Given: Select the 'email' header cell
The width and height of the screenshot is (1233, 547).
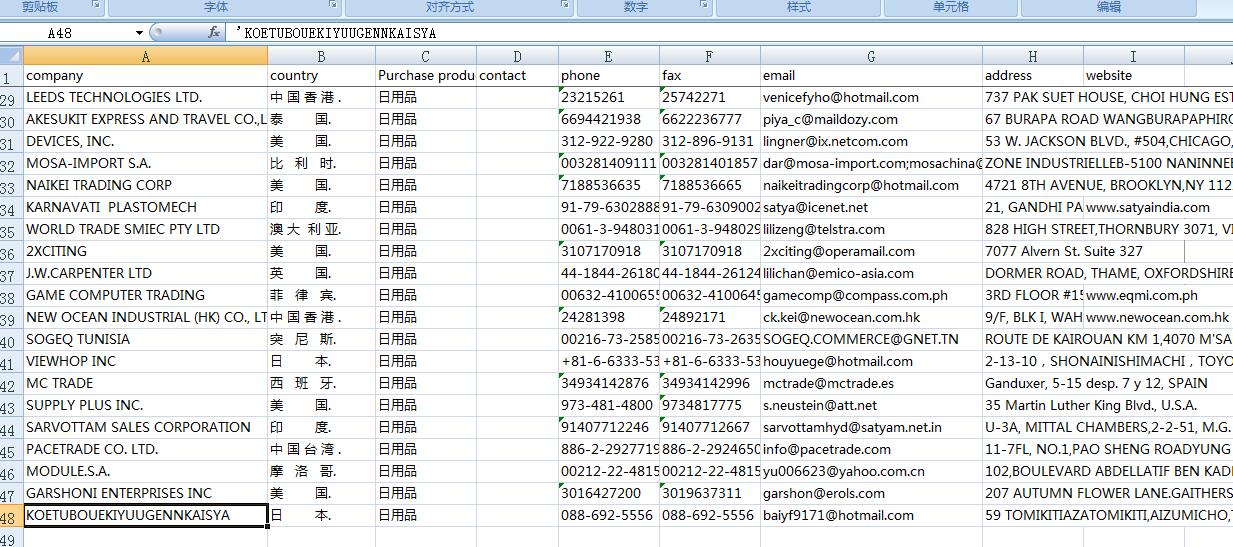Looking at the screenshot, I should (871, 76).
